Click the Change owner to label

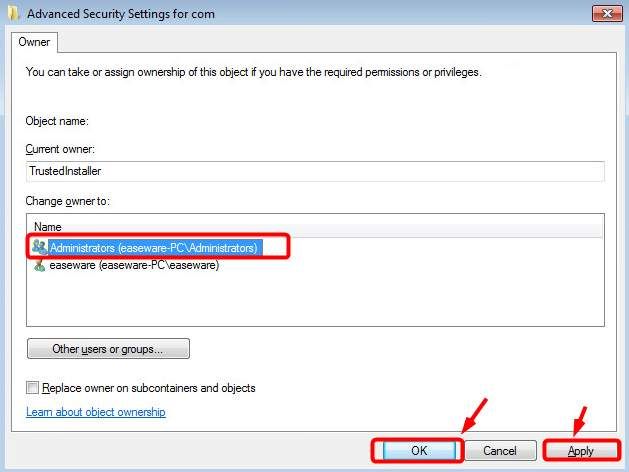point(68,201)
